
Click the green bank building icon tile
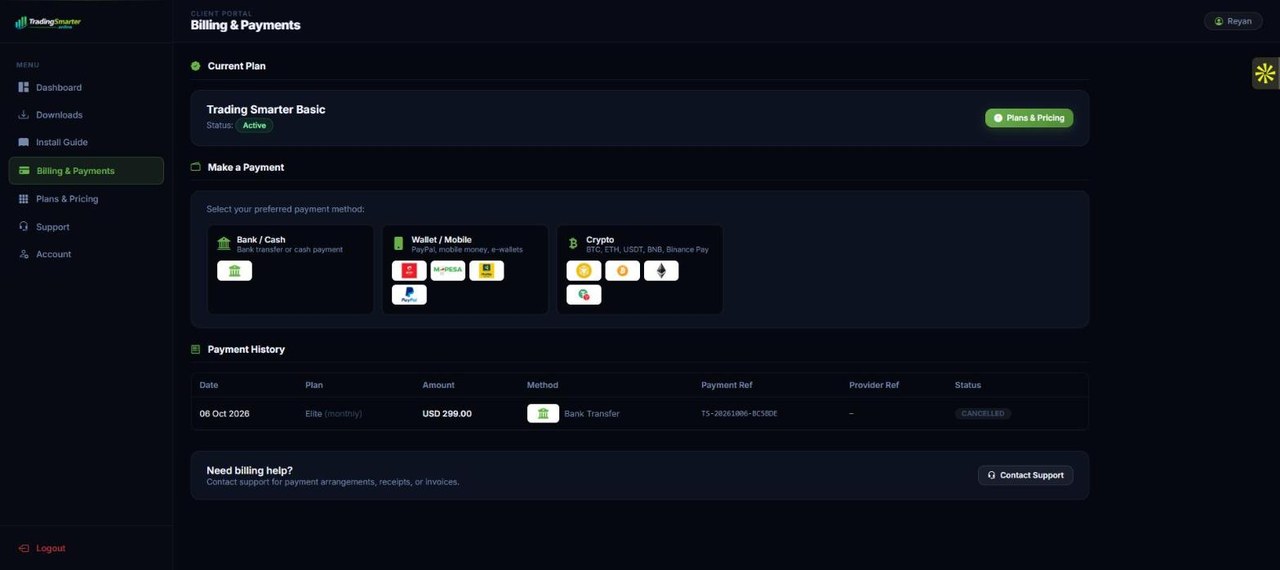[x=234, y=271]
